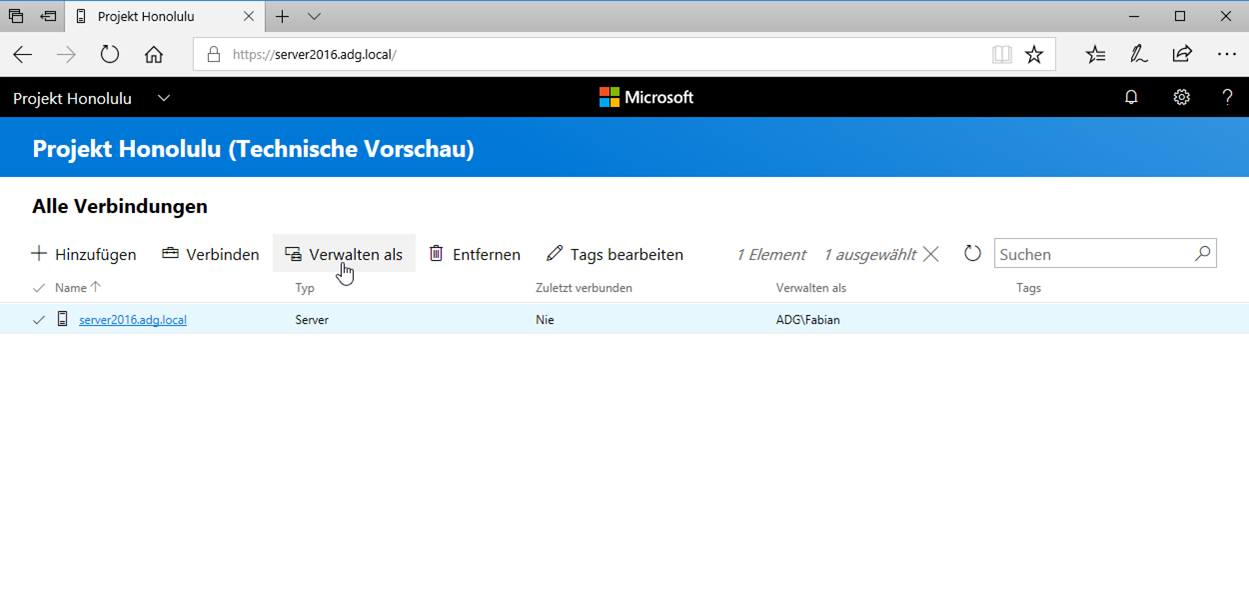The image size is (1249, 589).
Task: Clear selection with X next to 1 ausgewählt
Action: 931,254
